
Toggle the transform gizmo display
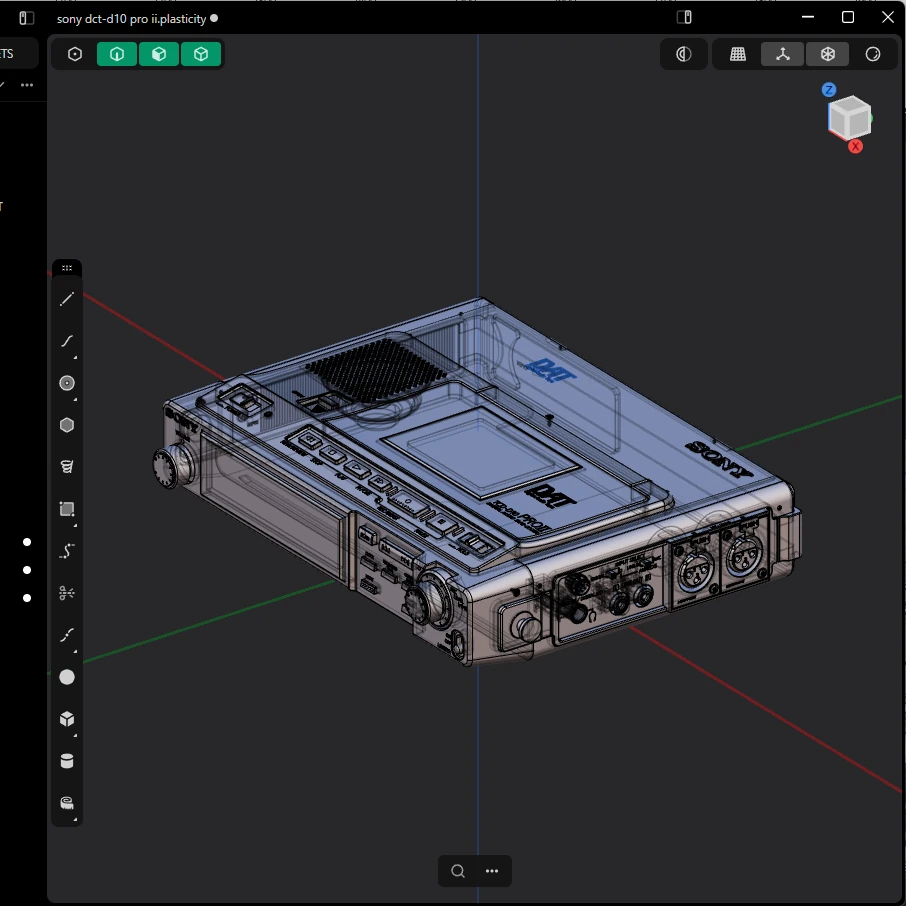(782, 54)
